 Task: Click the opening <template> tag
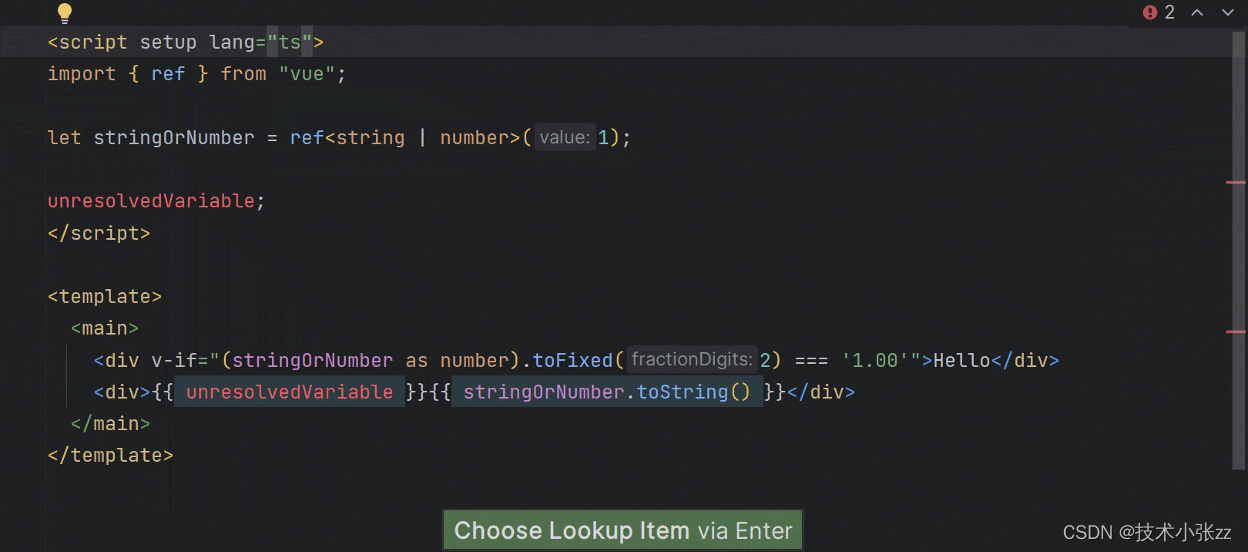pos(105,296)
